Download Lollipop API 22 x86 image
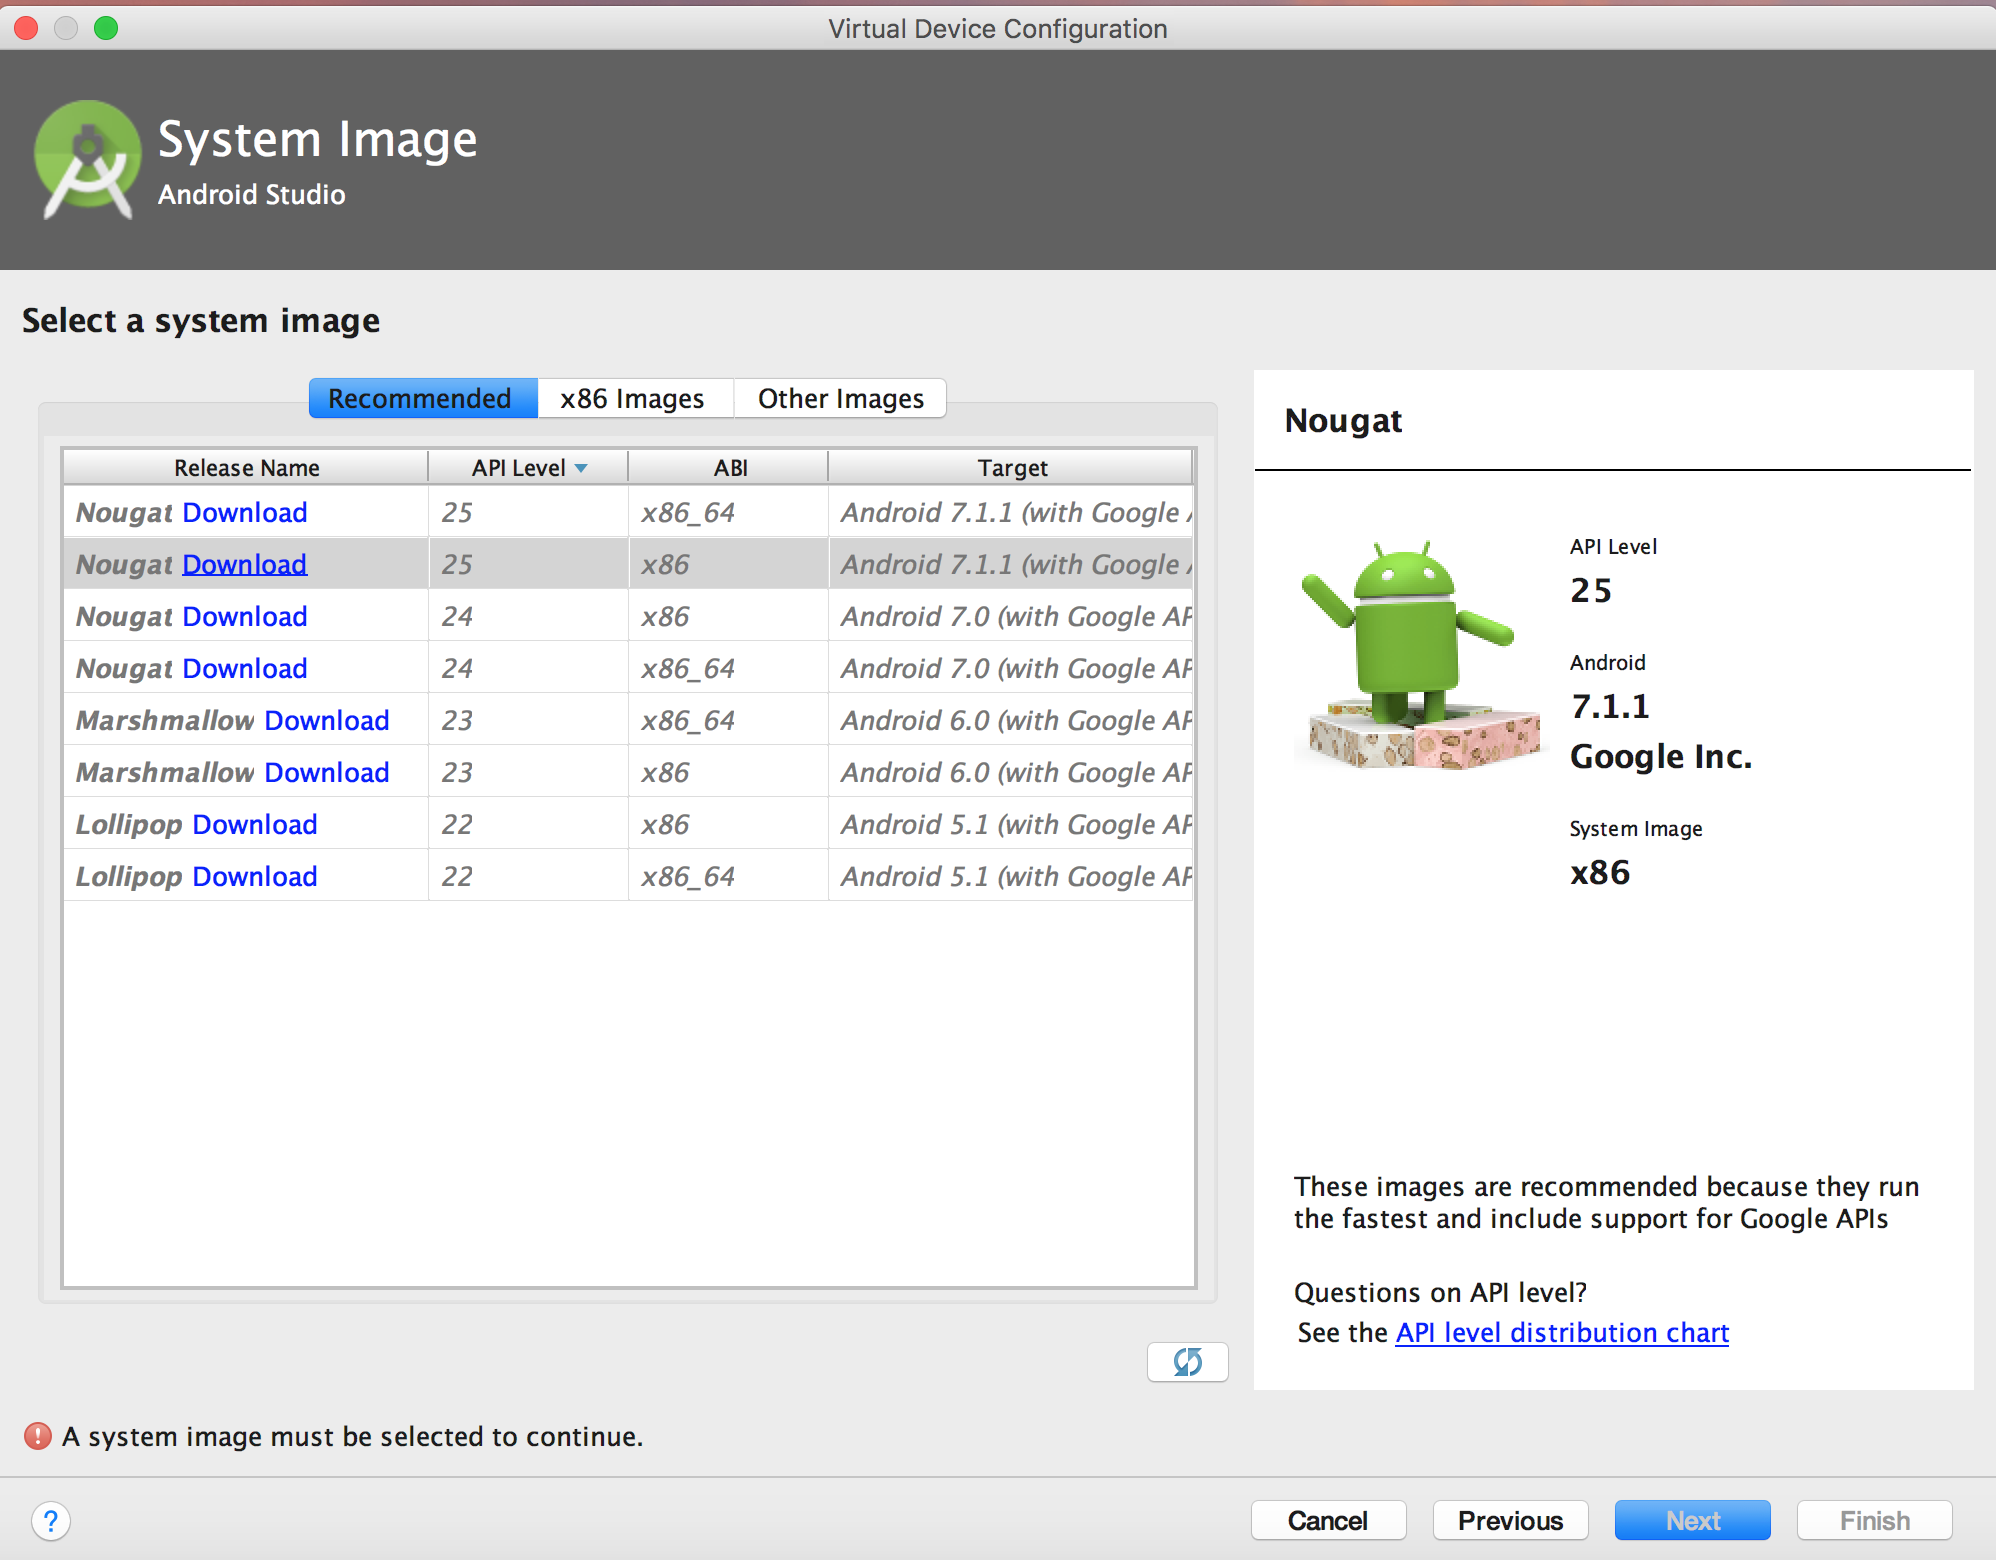This screenshot has height=1560, width=1996. [x=255, y=824]
